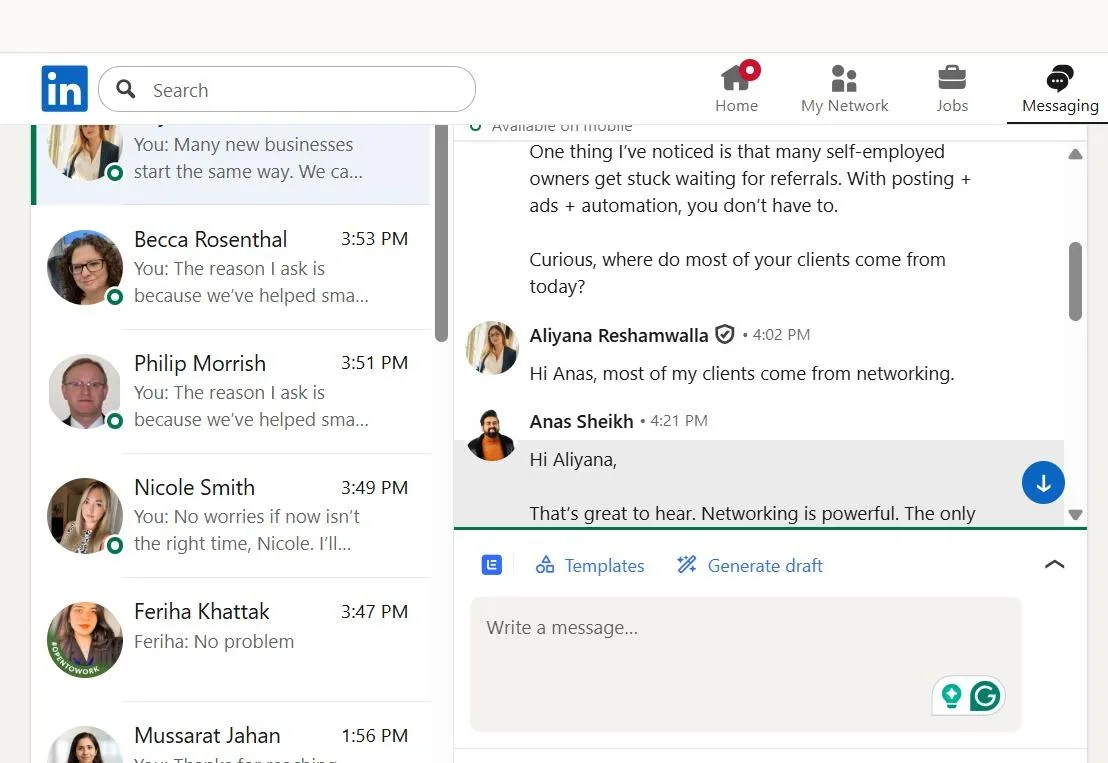Viewport: 1108px width, 763px height.
Task: Click the search magnifier icon
Action: click(126, 89)
